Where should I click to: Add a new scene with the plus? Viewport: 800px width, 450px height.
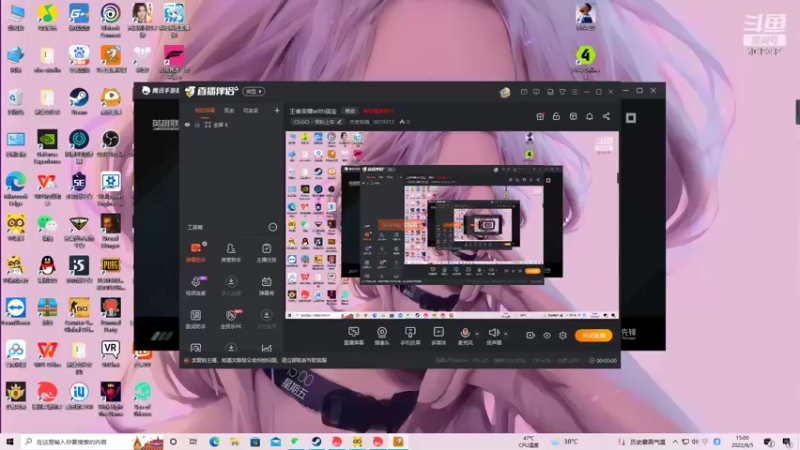[x=277, y=110]
